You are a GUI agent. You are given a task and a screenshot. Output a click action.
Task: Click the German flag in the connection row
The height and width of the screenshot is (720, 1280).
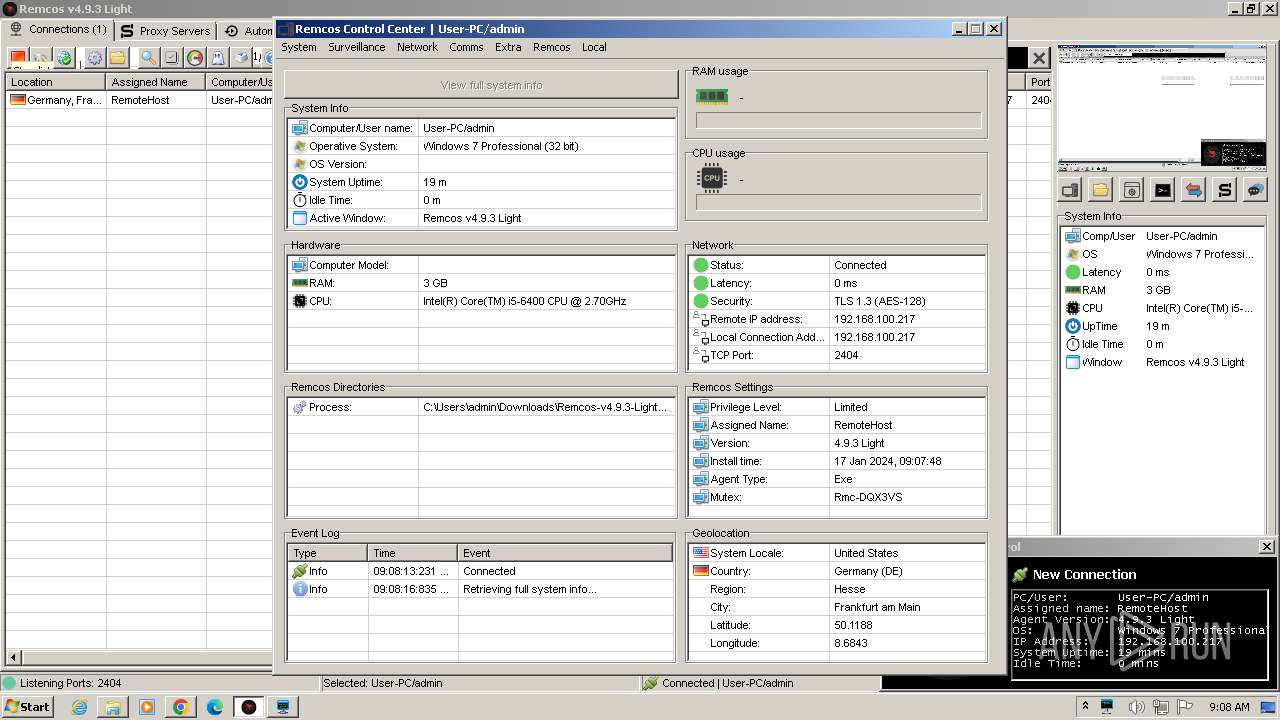[x=17, y=100]
